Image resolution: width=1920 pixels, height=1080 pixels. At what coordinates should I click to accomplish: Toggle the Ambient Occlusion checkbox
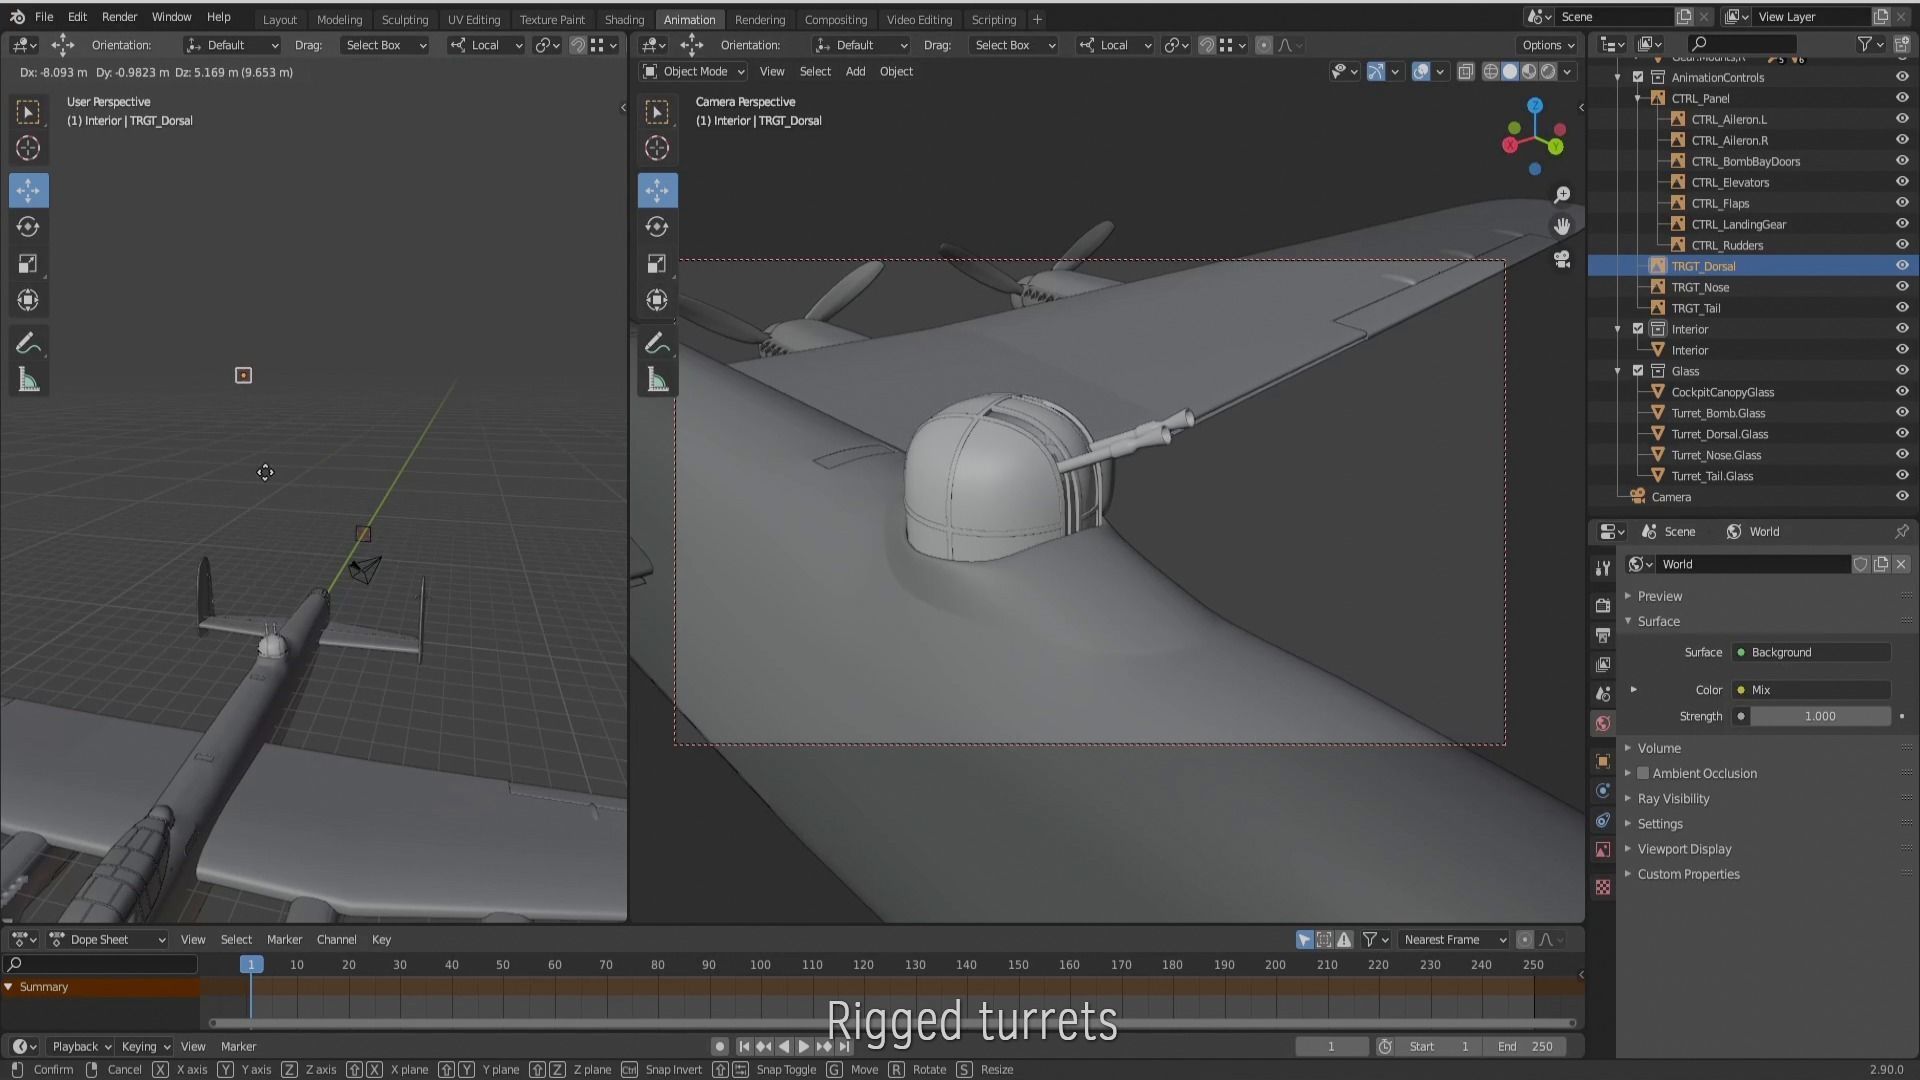coord(1643,773)
